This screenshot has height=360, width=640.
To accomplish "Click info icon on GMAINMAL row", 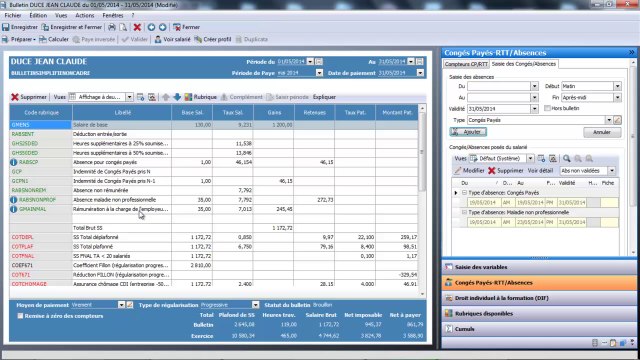I will pos(13,209).
